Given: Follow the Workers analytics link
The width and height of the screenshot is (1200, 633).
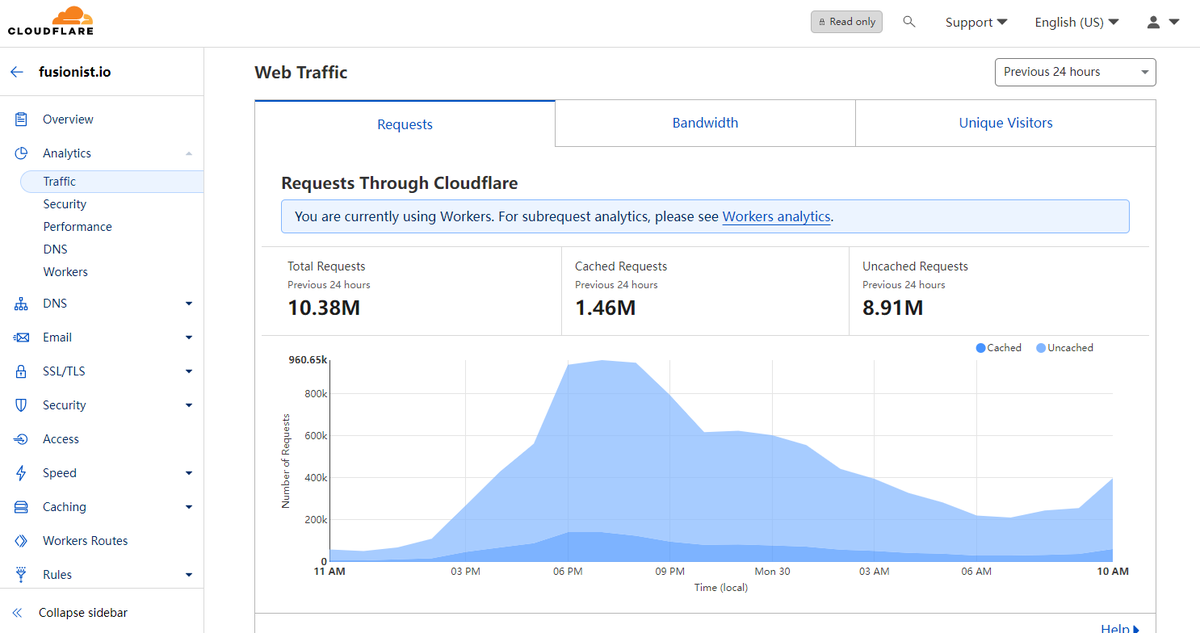Looking at the screenshot, I should click(x=777, y=216).
